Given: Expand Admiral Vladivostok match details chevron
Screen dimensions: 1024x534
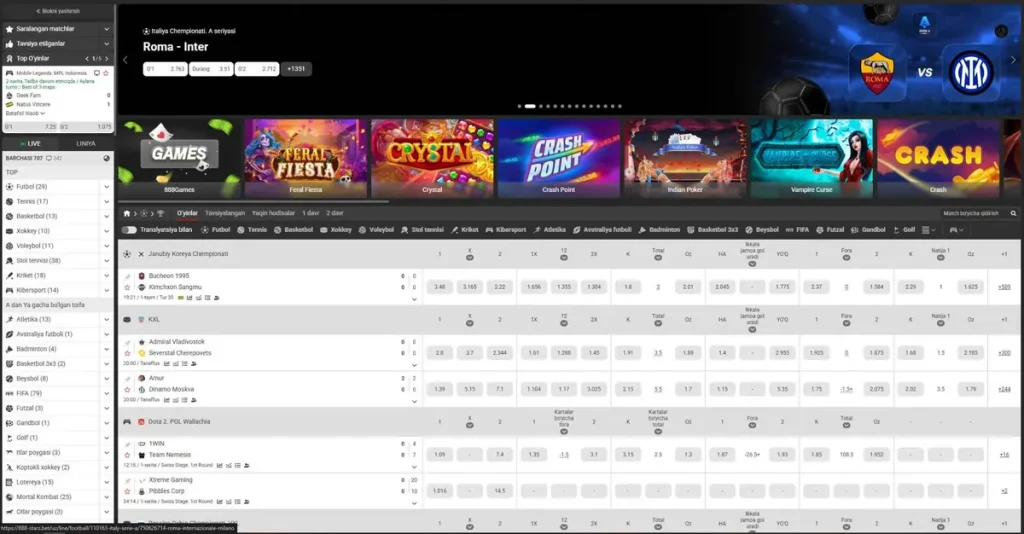Looking at the screenshot, I should click(x=414, y=365).
